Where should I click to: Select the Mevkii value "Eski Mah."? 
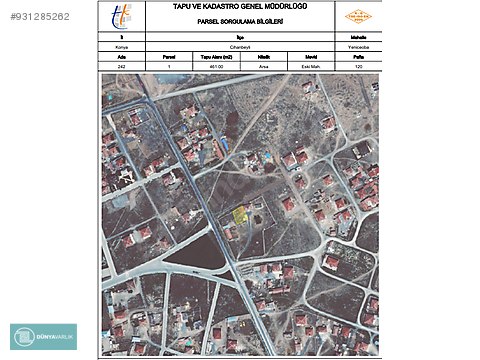(x=311, y=67)
